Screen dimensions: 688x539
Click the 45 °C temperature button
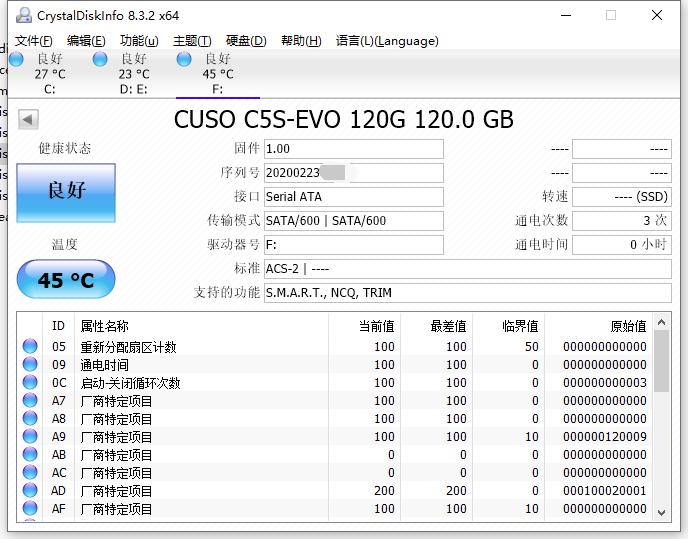[x=66, y=280]
